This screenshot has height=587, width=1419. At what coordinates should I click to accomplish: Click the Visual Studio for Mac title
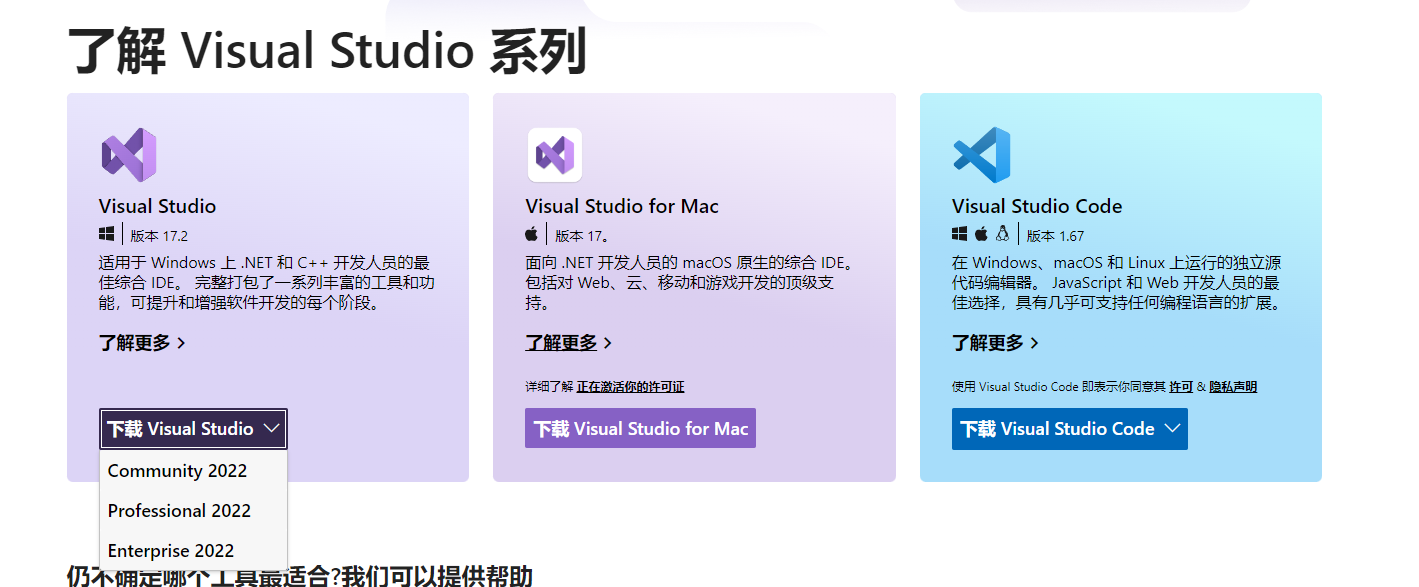tap(622, 206)
